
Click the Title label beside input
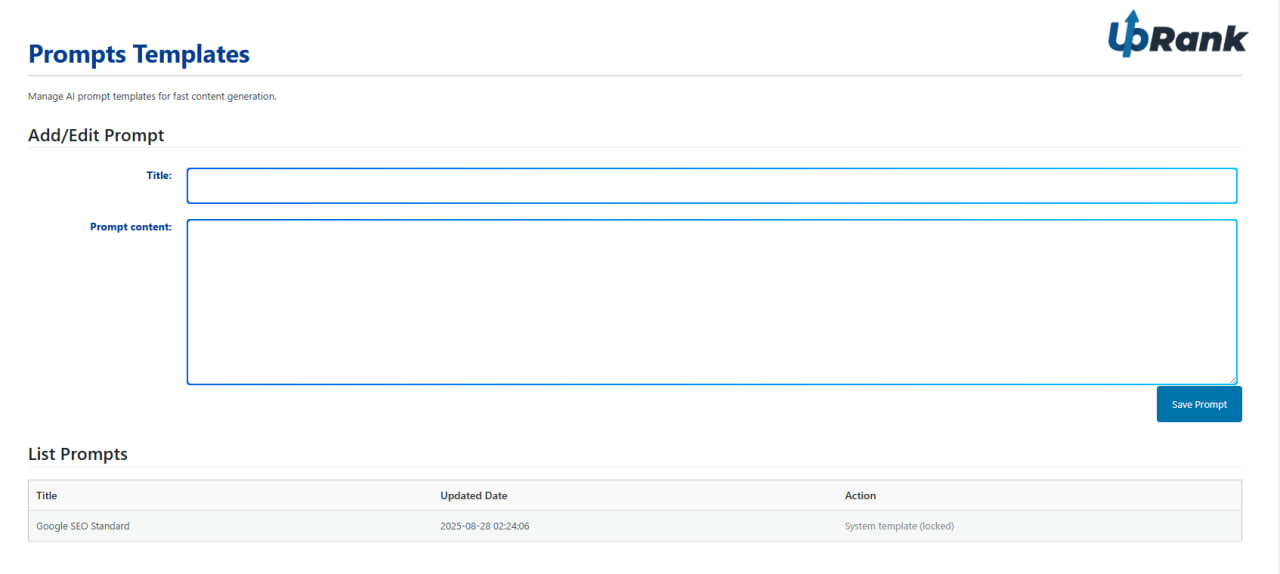pos(159,175)
